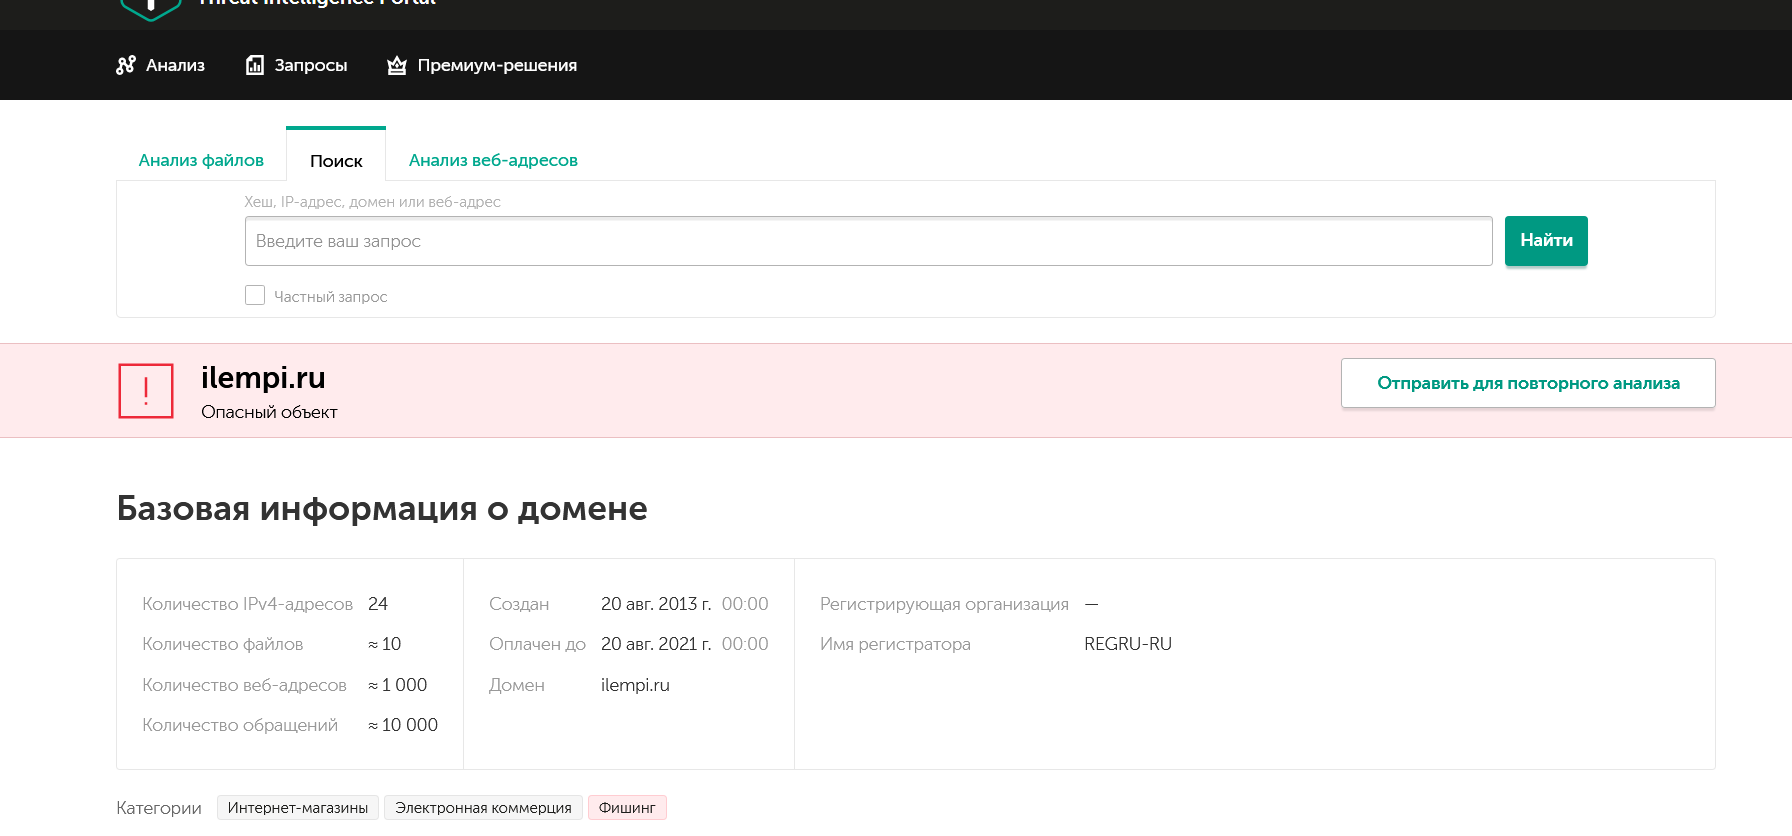Click the Регистрирующая организация label

coord(945,604)
